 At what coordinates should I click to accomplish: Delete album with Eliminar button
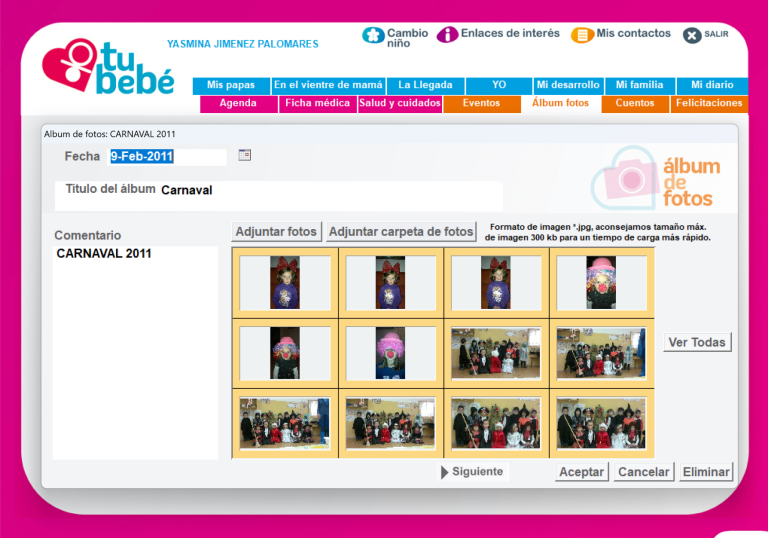[706, 472]
